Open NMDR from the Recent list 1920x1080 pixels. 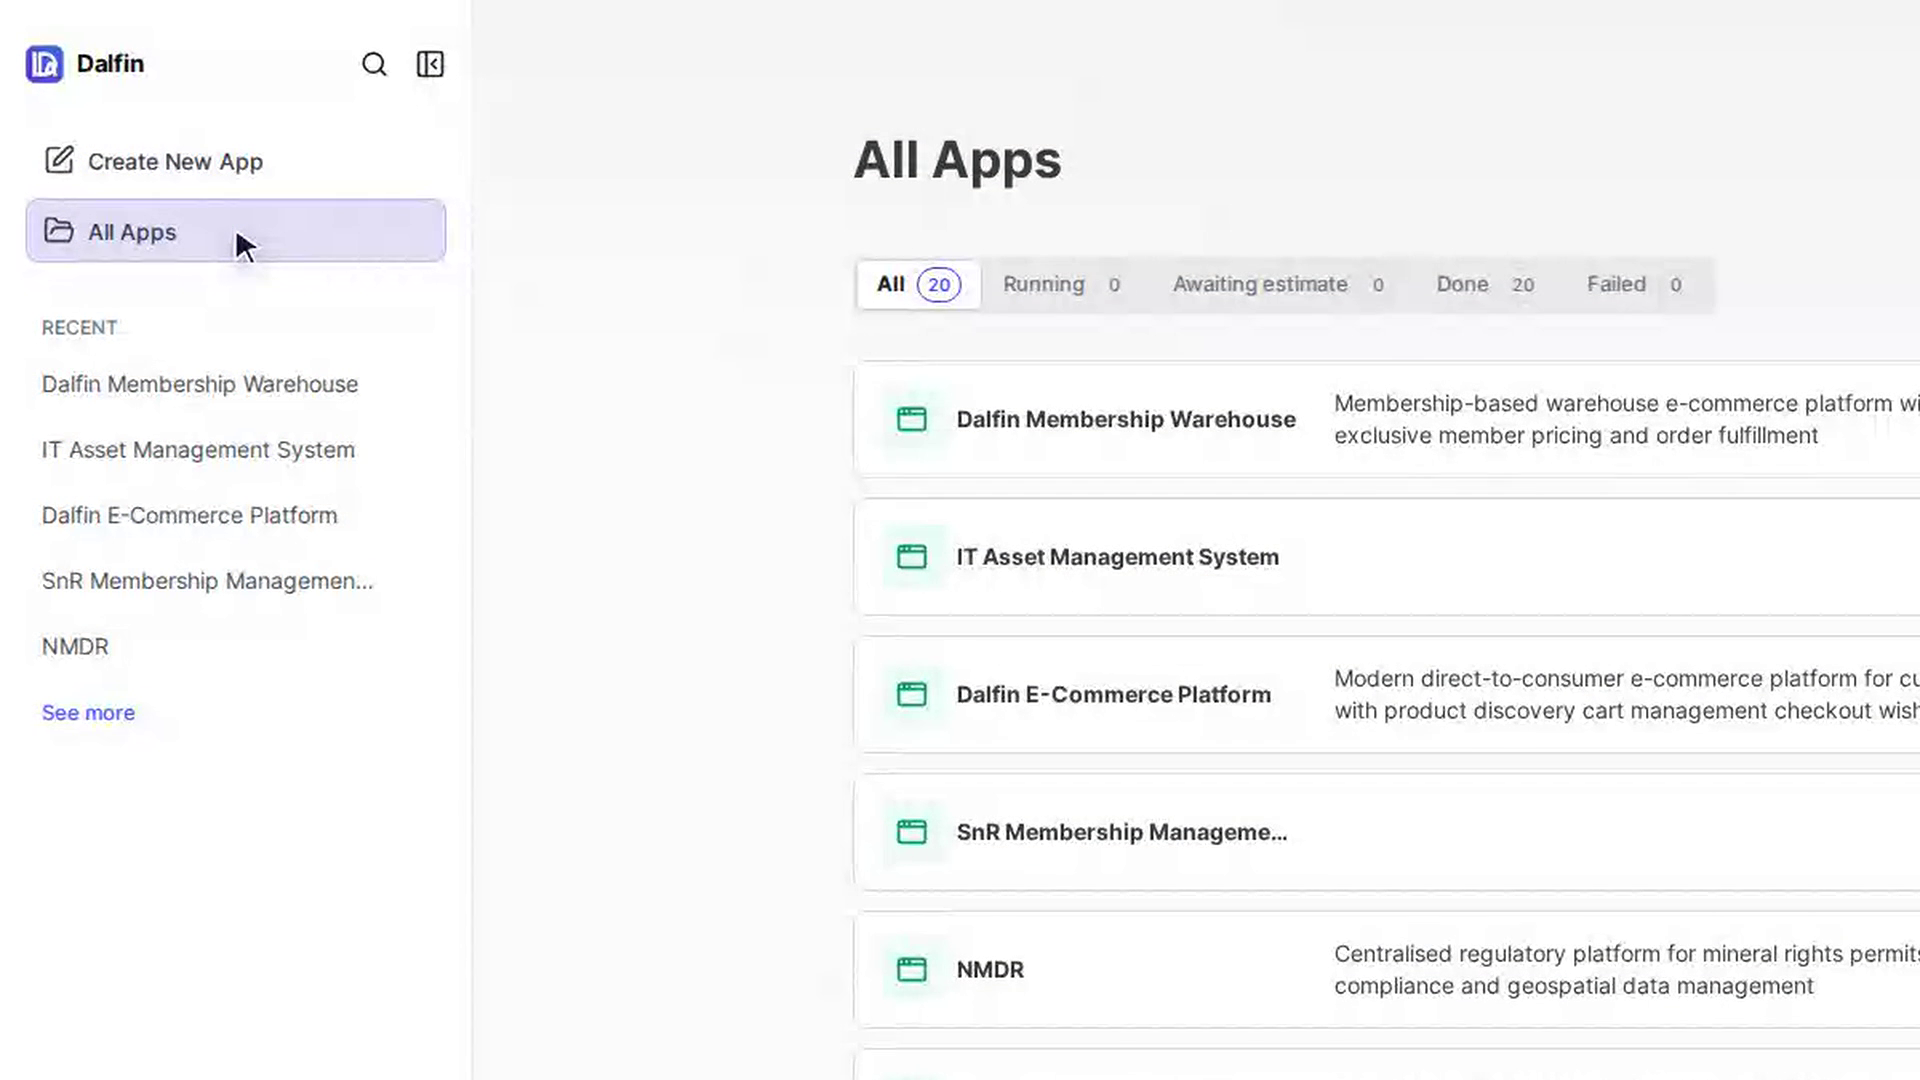75,647
